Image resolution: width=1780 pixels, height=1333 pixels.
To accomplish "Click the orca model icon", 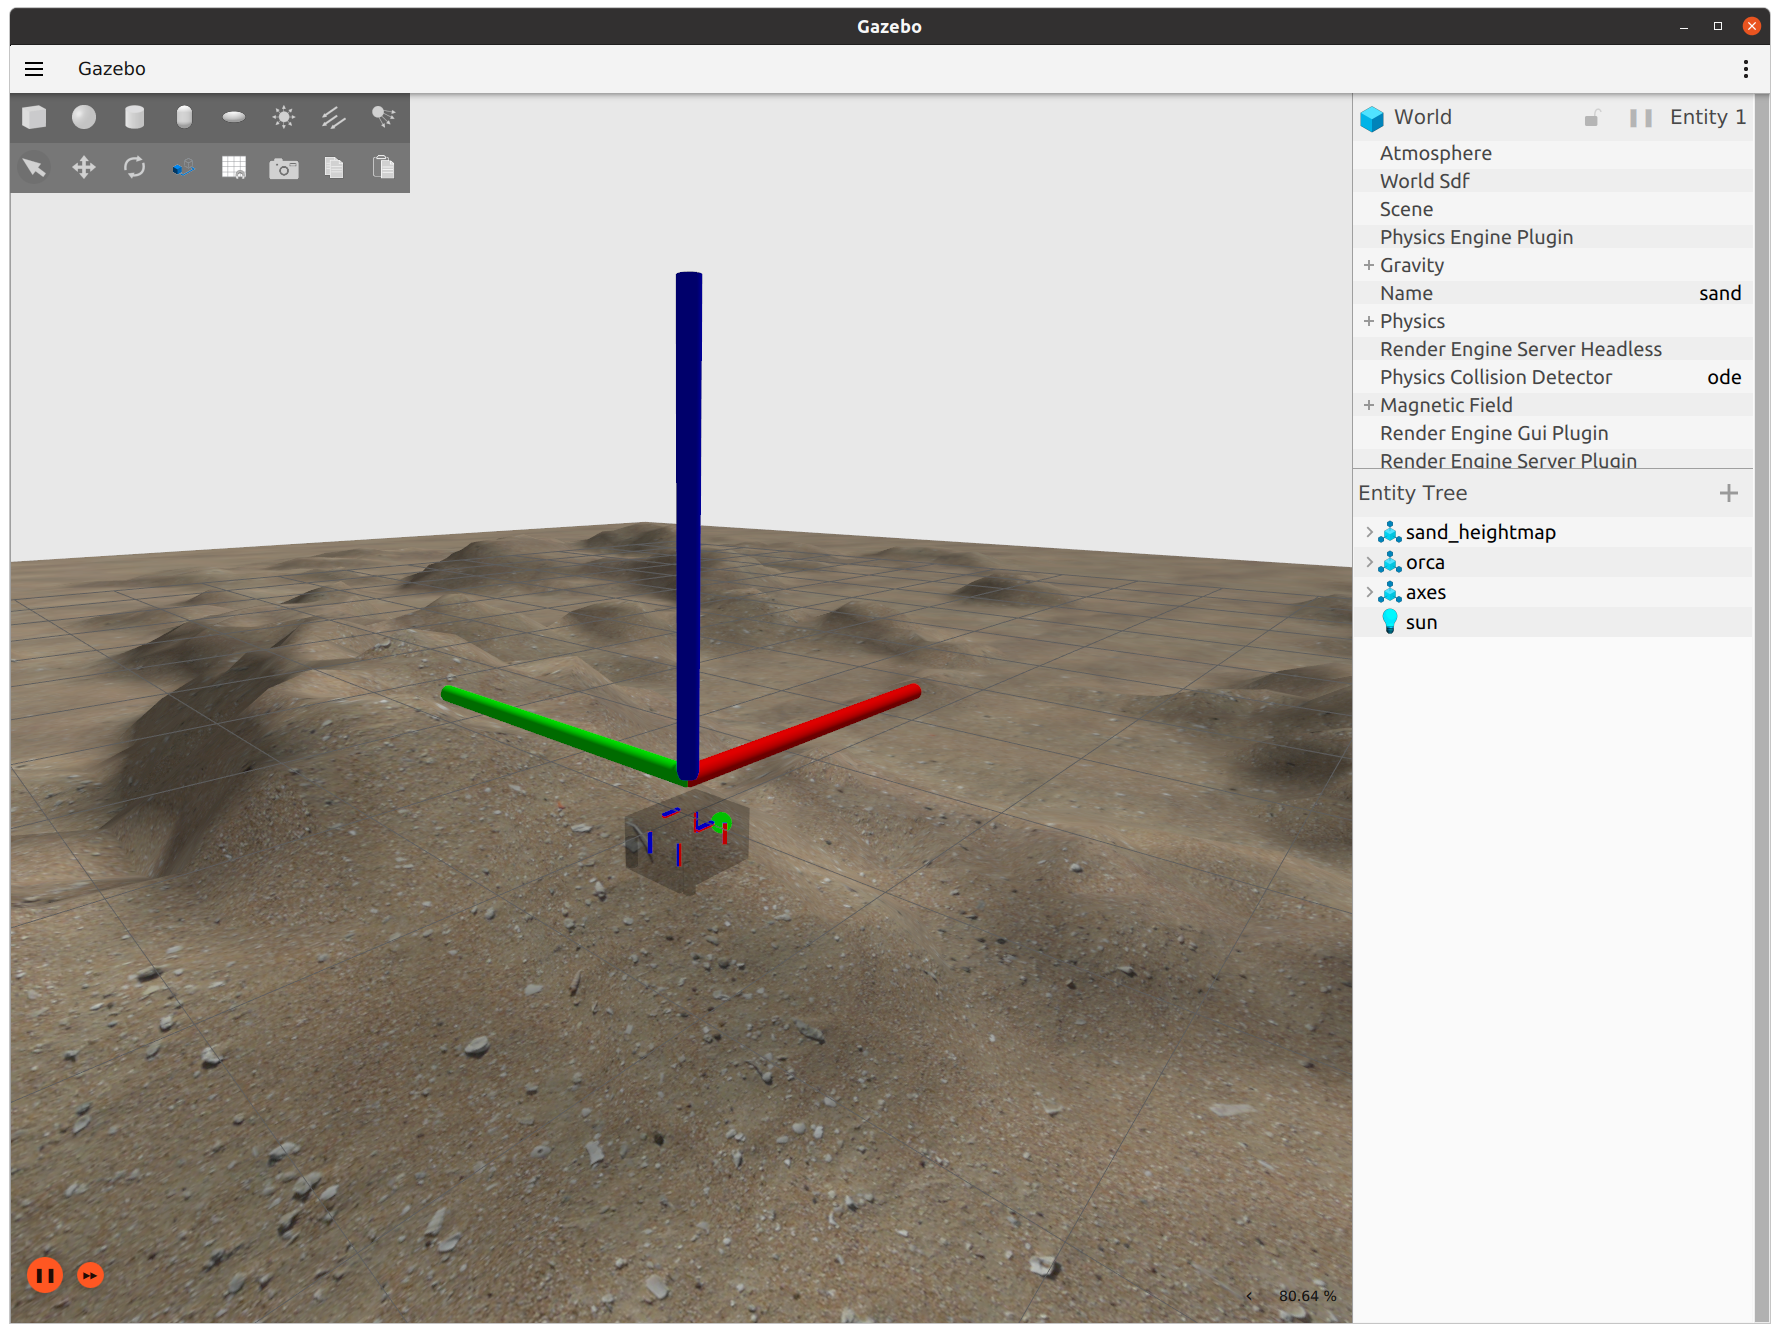I will [1389, 562].
